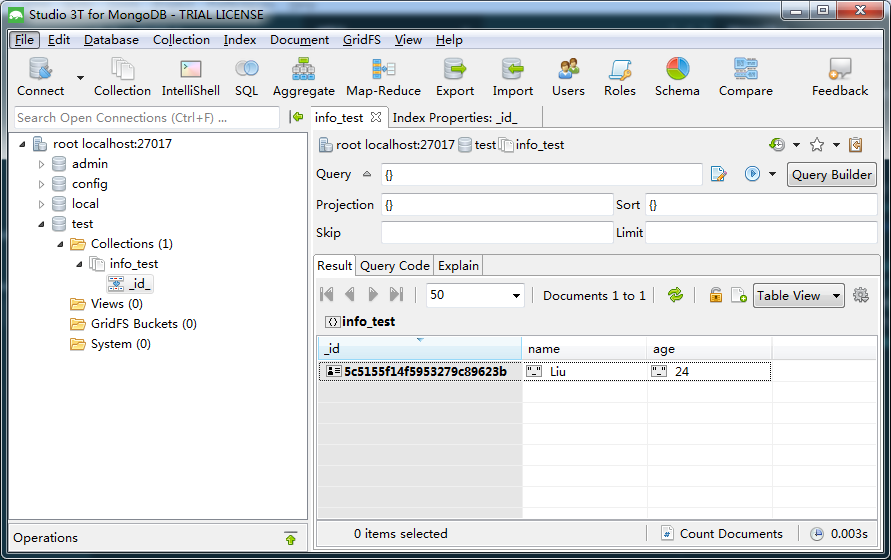Open the Document menu

coord(299,40)
